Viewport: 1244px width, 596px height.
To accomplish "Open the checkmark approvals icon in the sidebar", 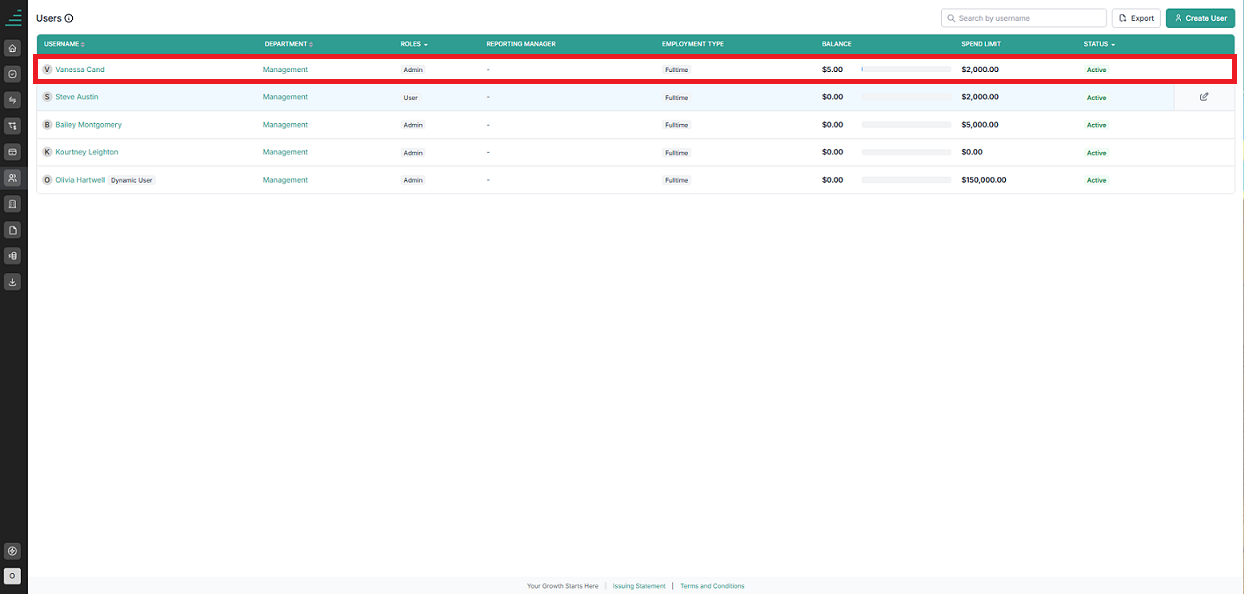I will pyautogui.click(x=12, y=74).
